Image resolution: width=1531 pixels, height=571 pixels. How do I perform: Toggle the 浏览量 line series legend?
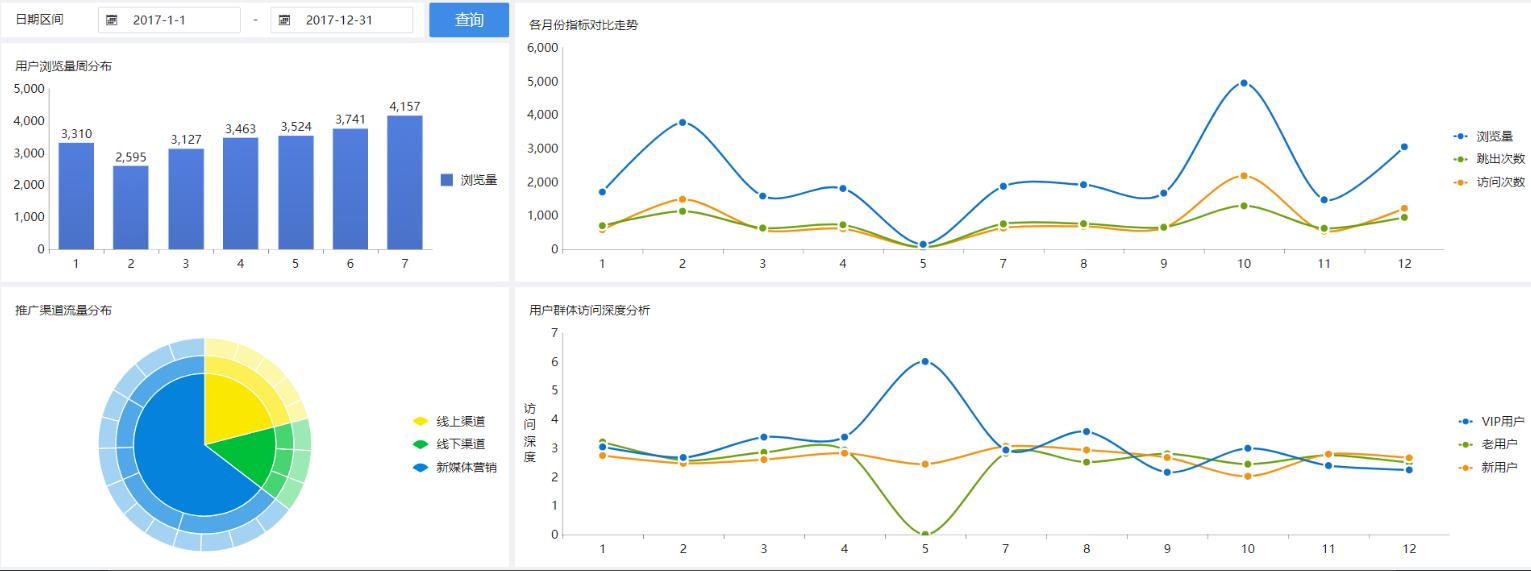pos(1486,136)
